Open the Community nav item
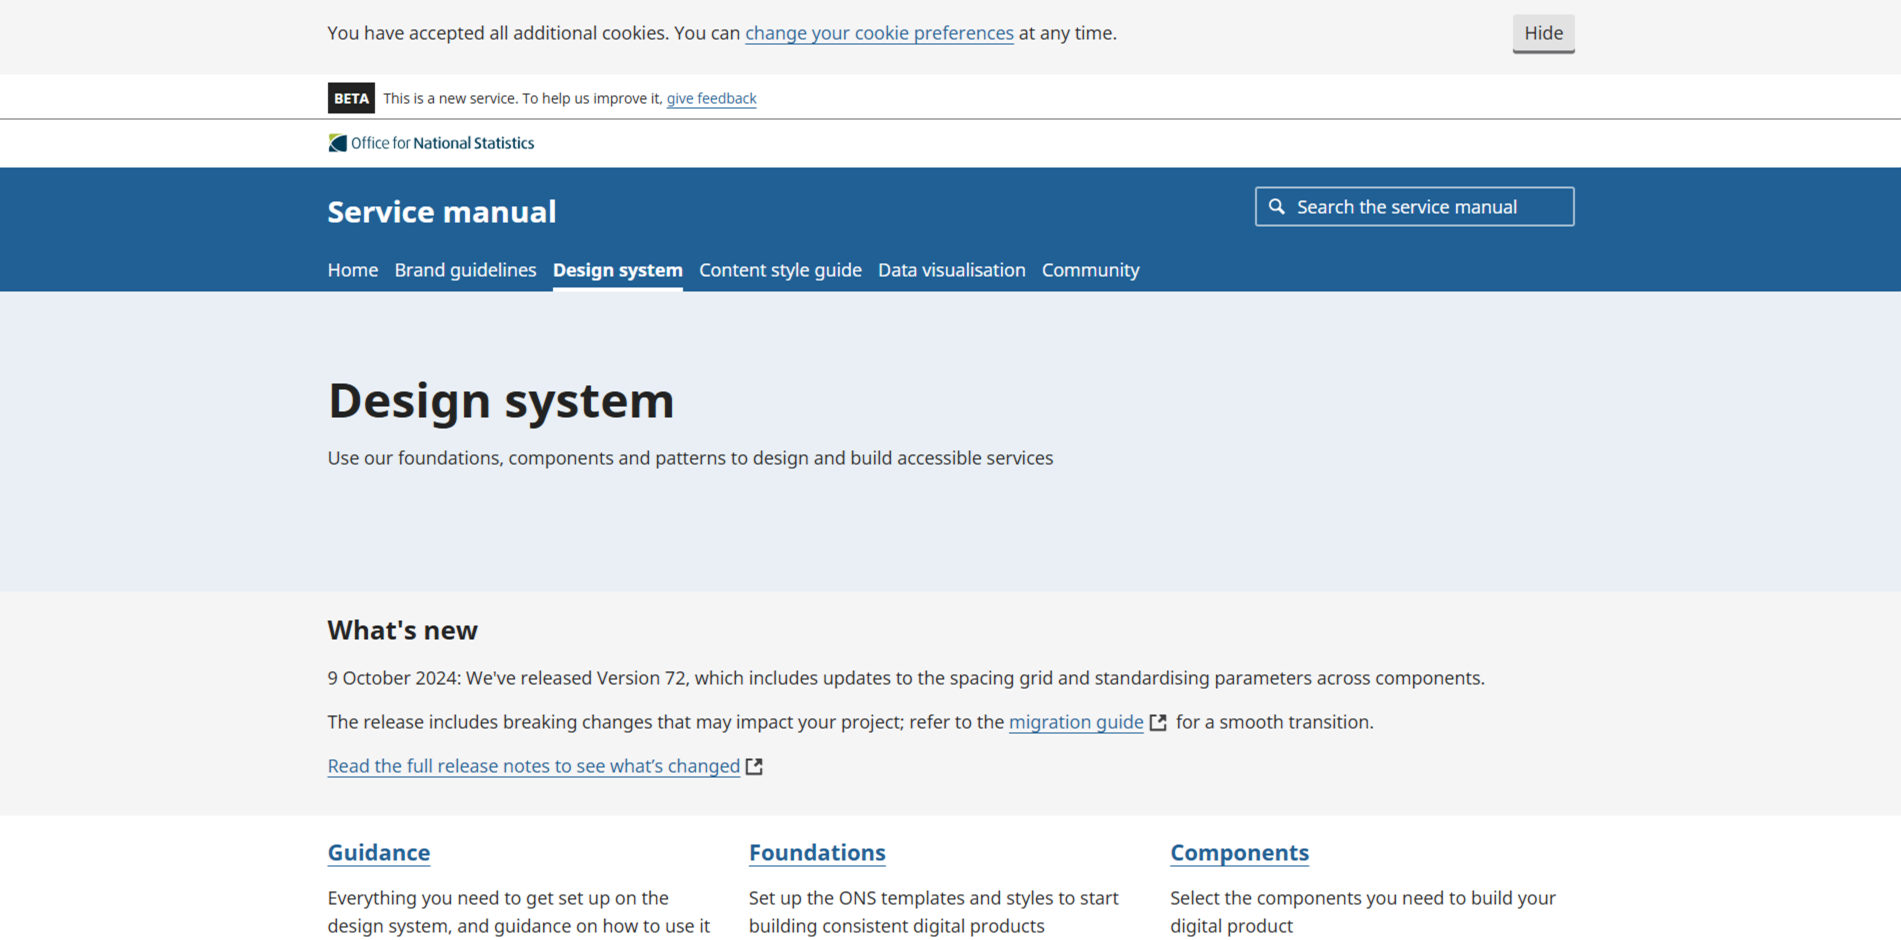 [1090, 270]
